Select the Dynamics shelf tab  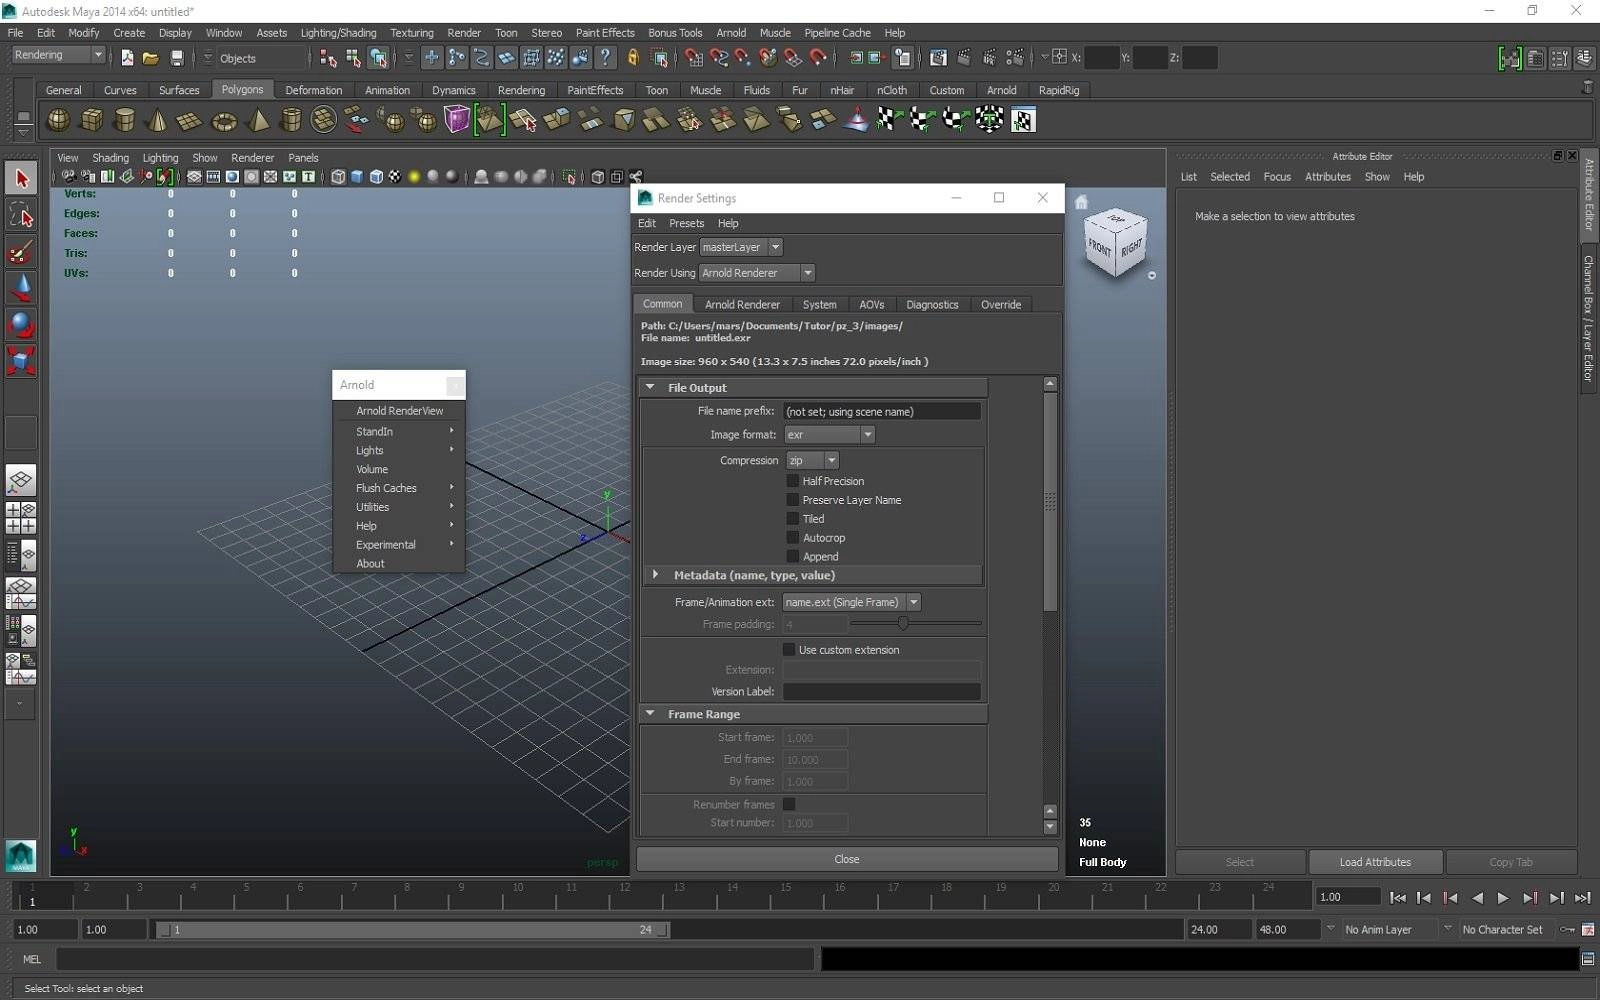pos(453,90)
